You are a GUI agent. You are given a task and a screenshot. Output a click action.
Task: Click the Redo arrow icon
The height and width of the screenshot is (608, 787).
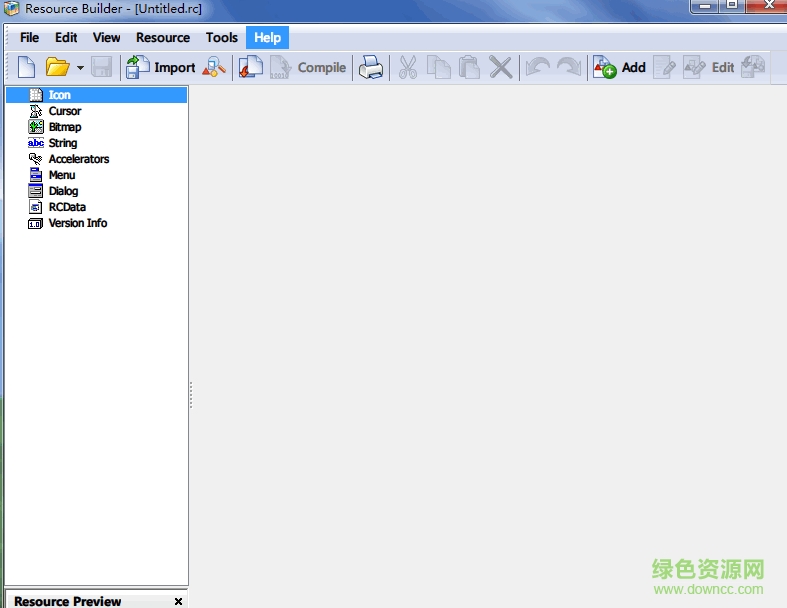pos(569,67)
